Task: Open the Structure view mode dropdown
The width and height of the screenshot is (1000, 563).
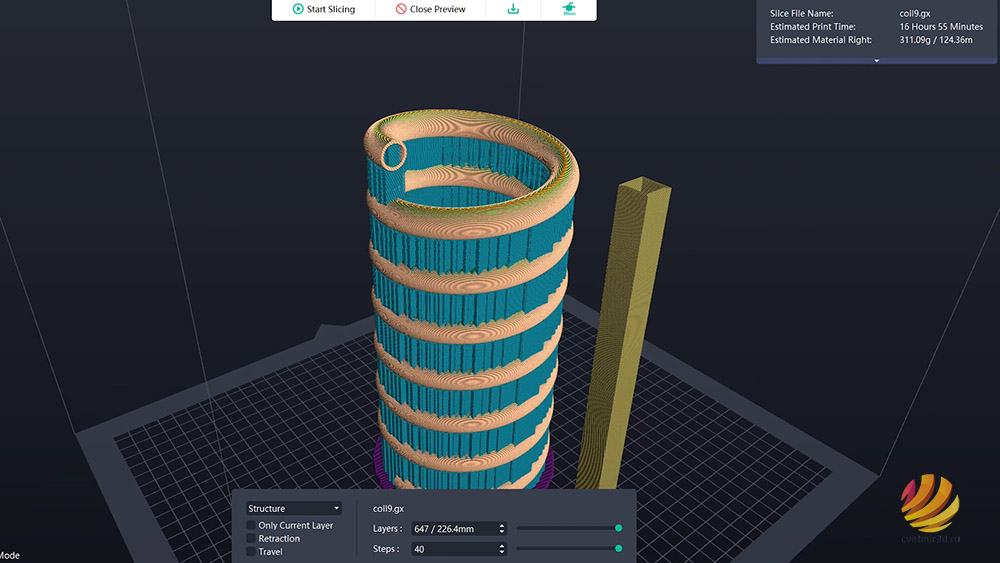Action: 293,508
